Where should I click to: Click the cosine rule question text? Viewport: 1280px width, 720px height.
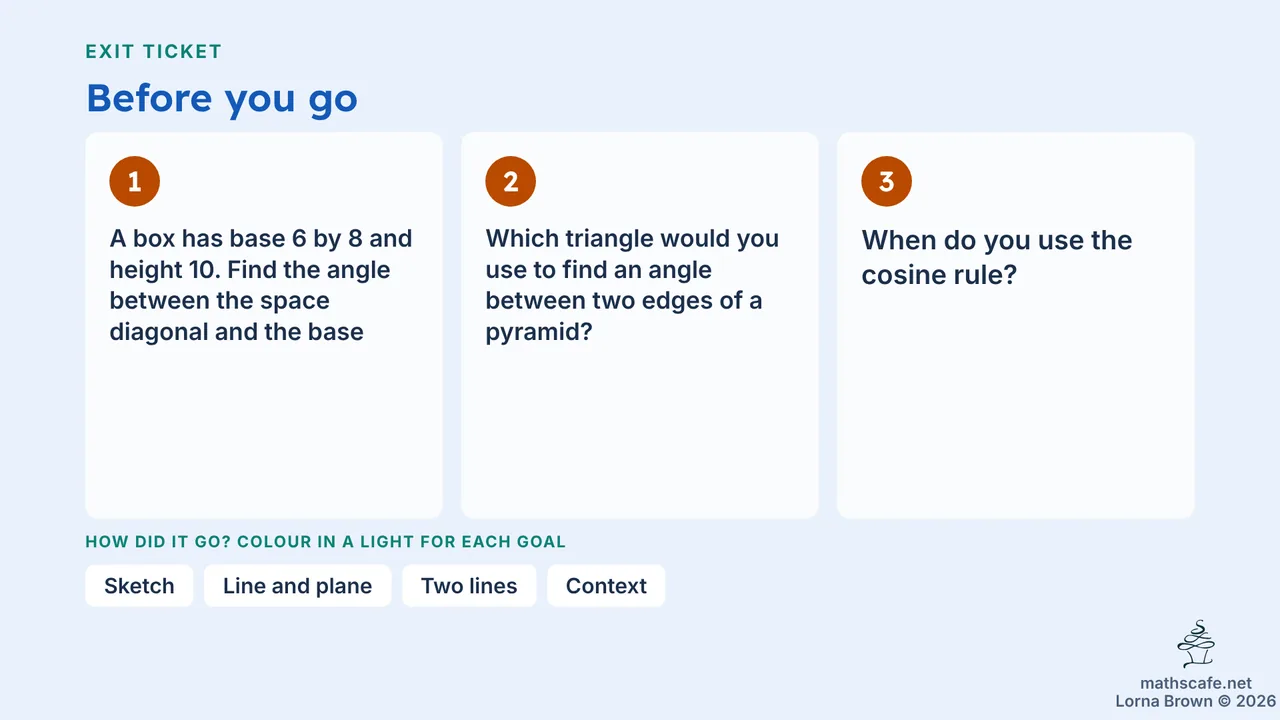pos(997,256)
